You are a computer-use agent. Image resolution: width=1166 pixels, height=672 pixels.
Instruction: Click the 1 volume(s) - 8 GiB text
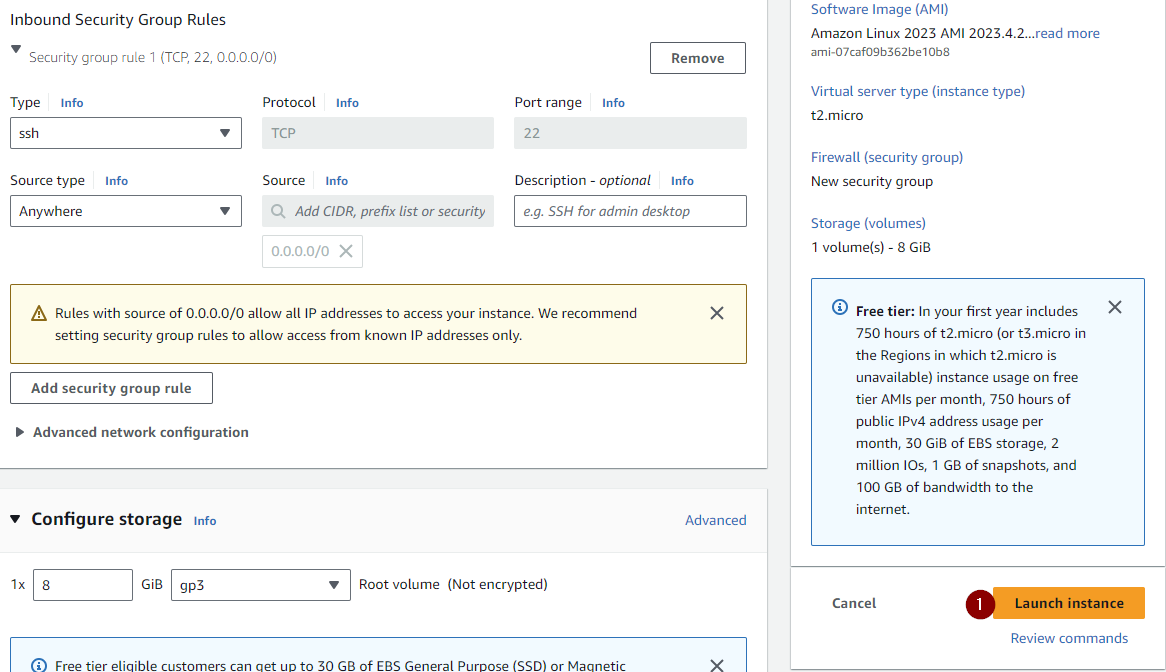click(x=871, y=248)
